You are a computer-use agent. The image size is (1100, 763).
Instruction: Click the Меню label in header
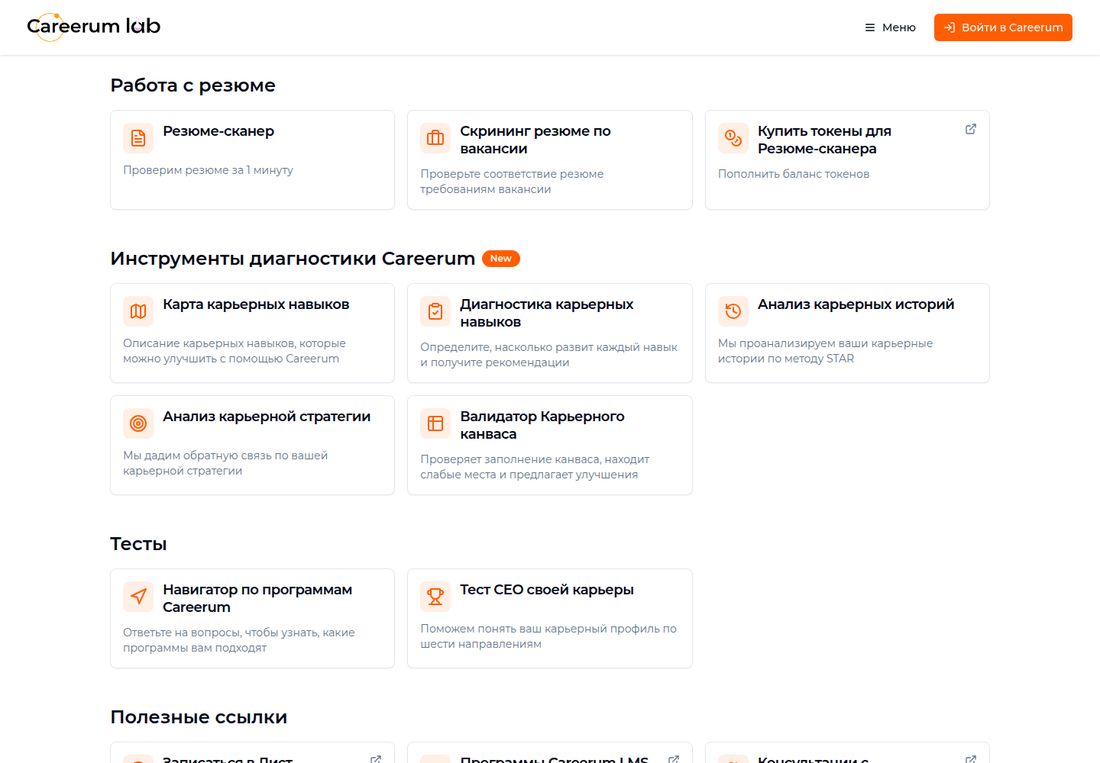pos(899,27)
